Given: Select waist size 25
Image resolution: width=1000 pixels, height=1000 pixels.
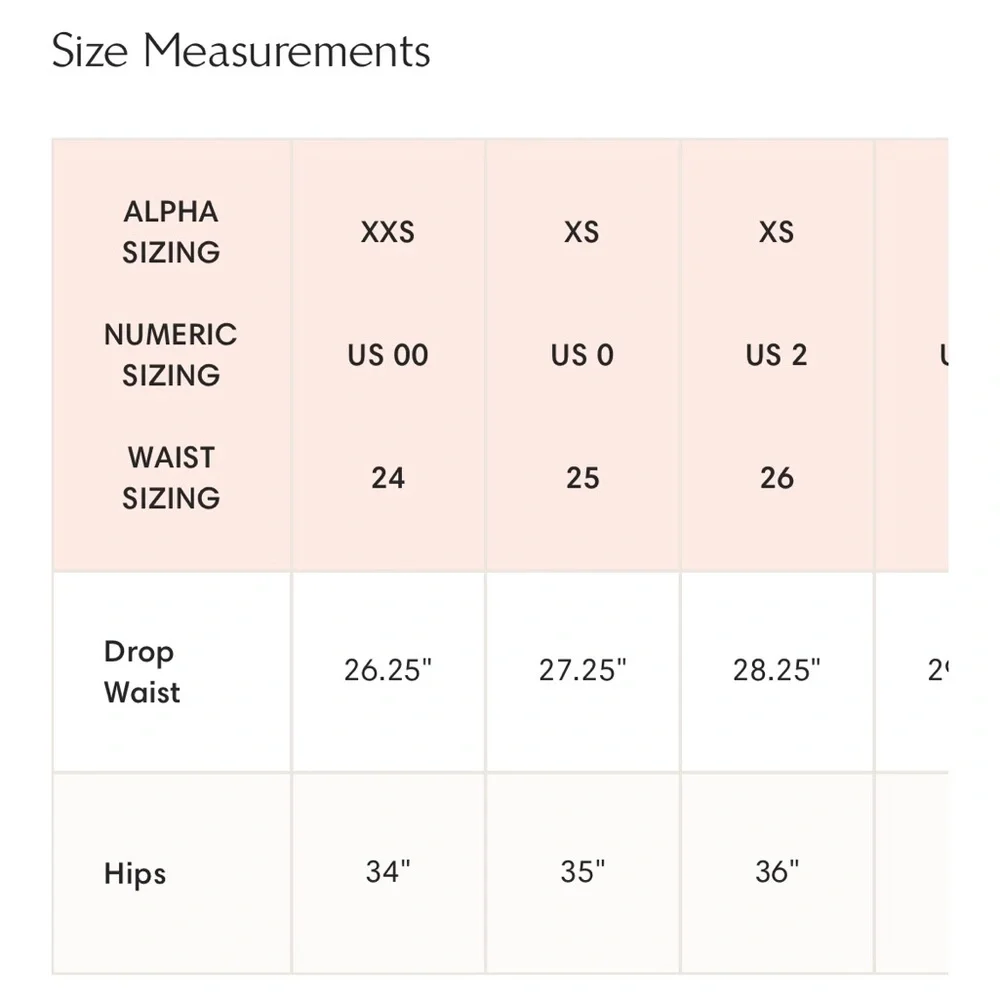Looking at the screenshot, I should 582,478.
